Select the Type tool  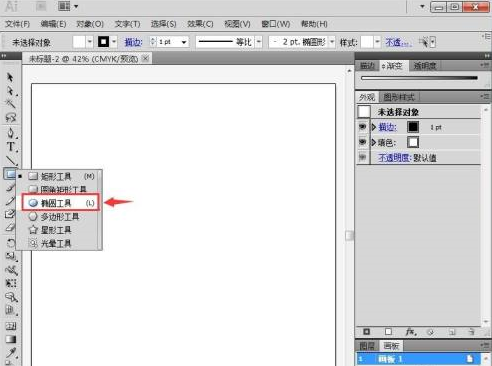pos(10,147)
